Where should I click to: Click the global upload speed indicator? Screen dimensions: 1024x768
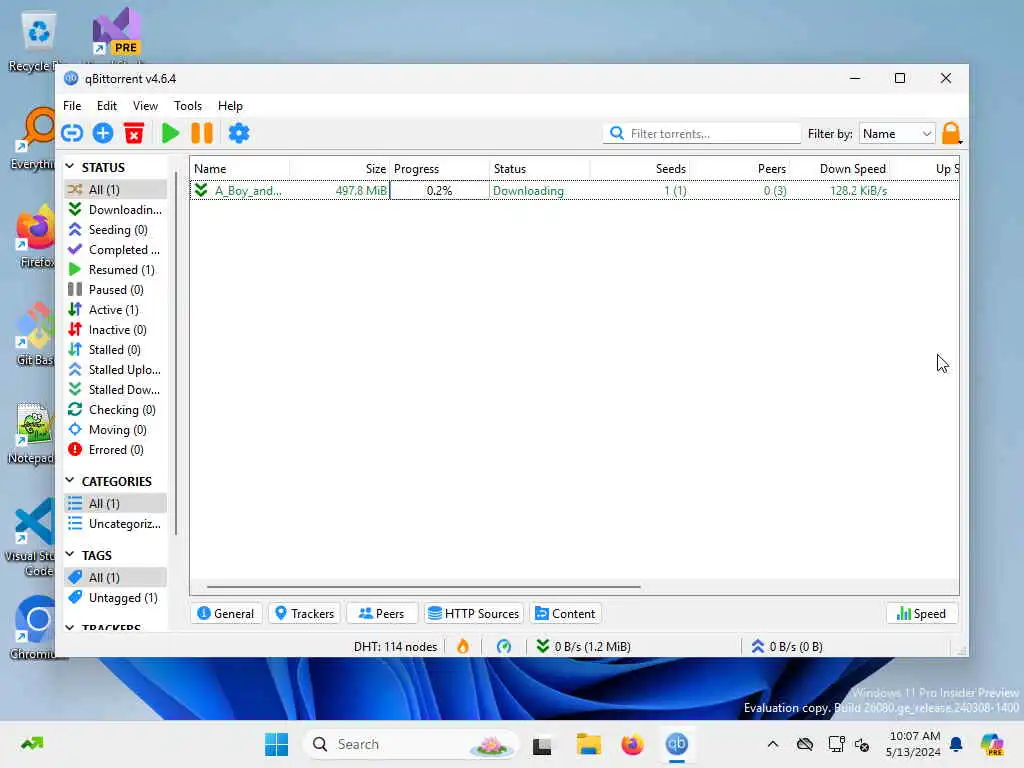point(786,647)
